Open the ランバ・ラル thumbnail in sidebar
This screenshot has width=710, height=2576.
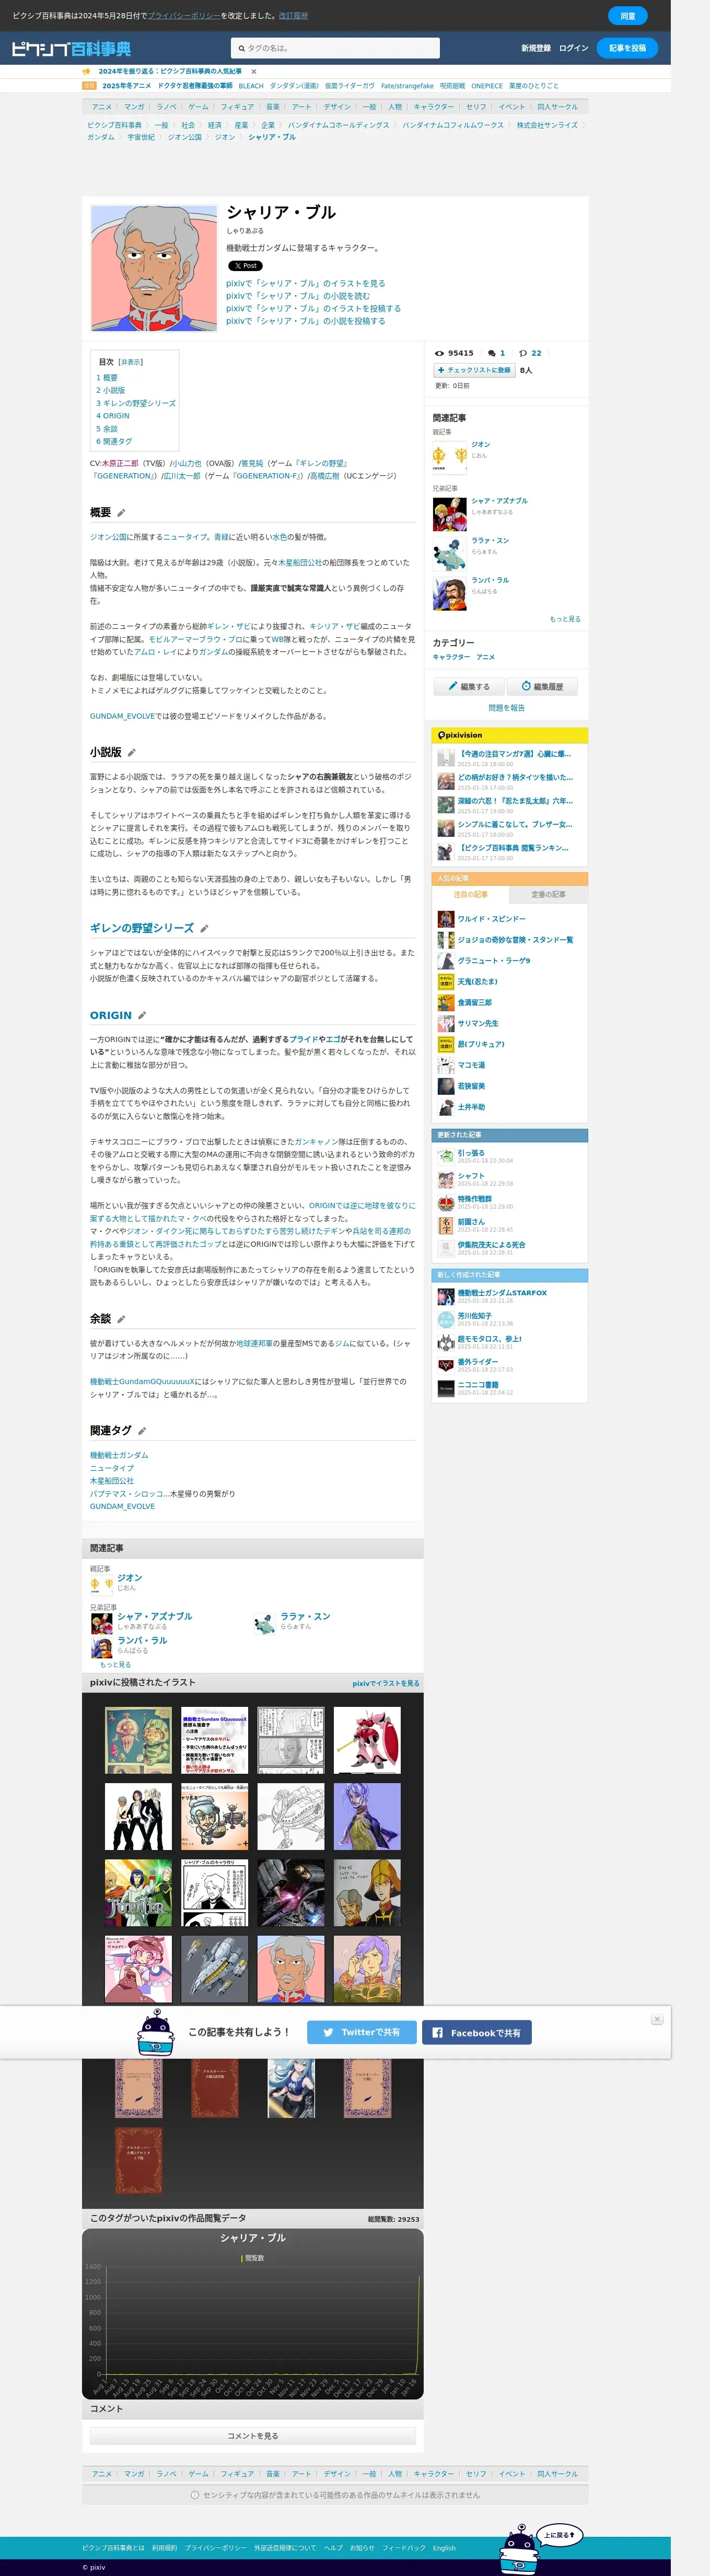click(x=449, y=594)
